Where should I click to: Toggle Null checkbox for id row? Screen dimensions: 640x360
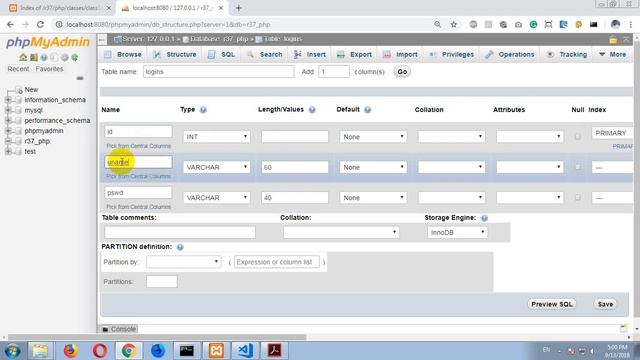[577, 137]
